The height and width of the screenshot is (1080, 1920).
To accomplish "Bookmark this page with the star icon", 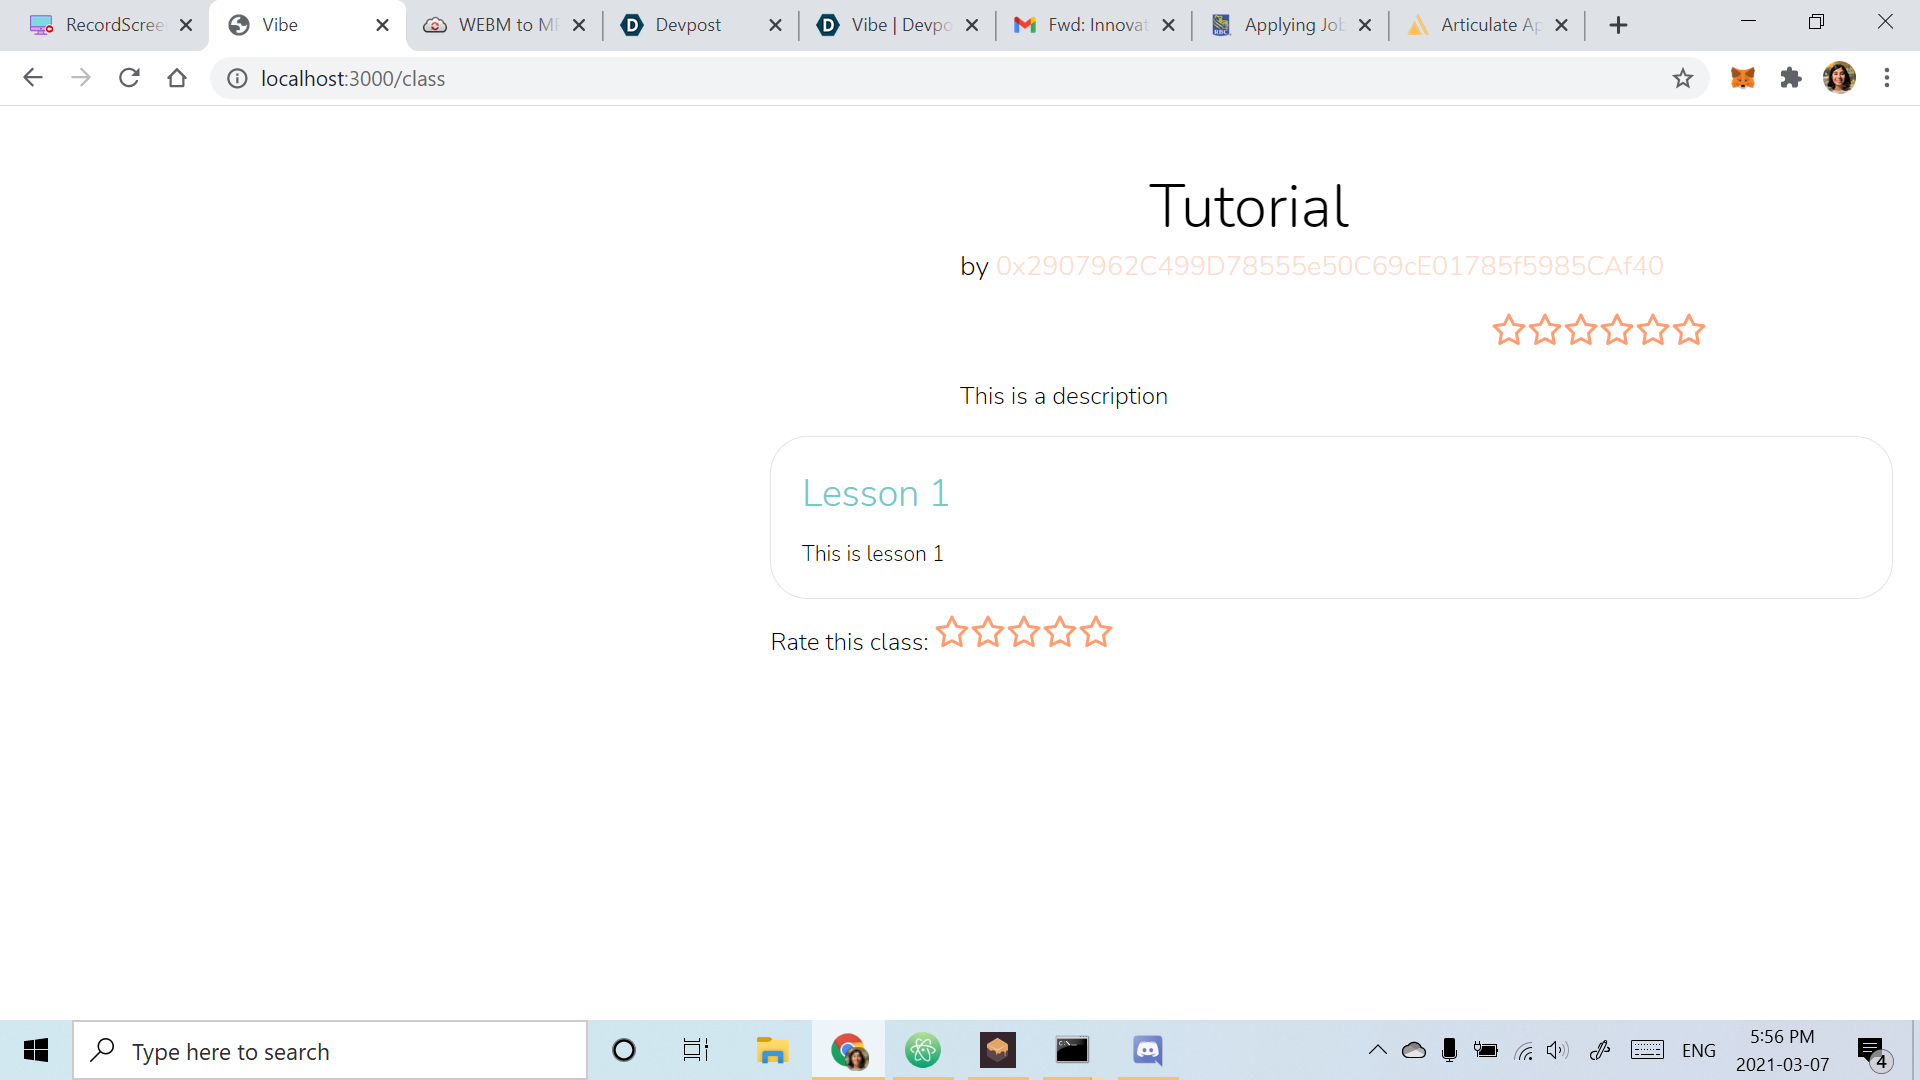I will (x=1683, y=78).
